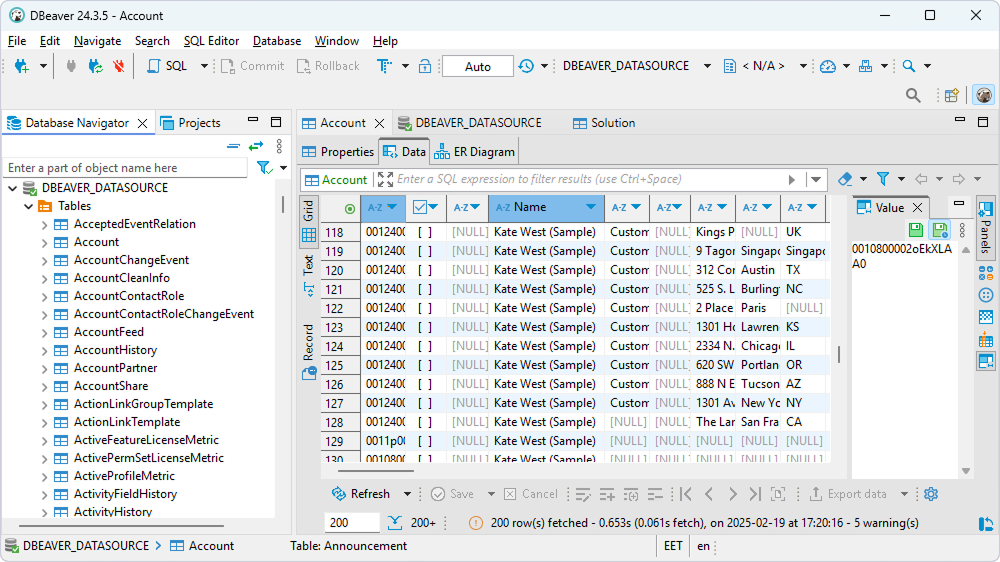Click the results settings gear icon
Screen dimensions: 1000x562
tap(931, 494)
